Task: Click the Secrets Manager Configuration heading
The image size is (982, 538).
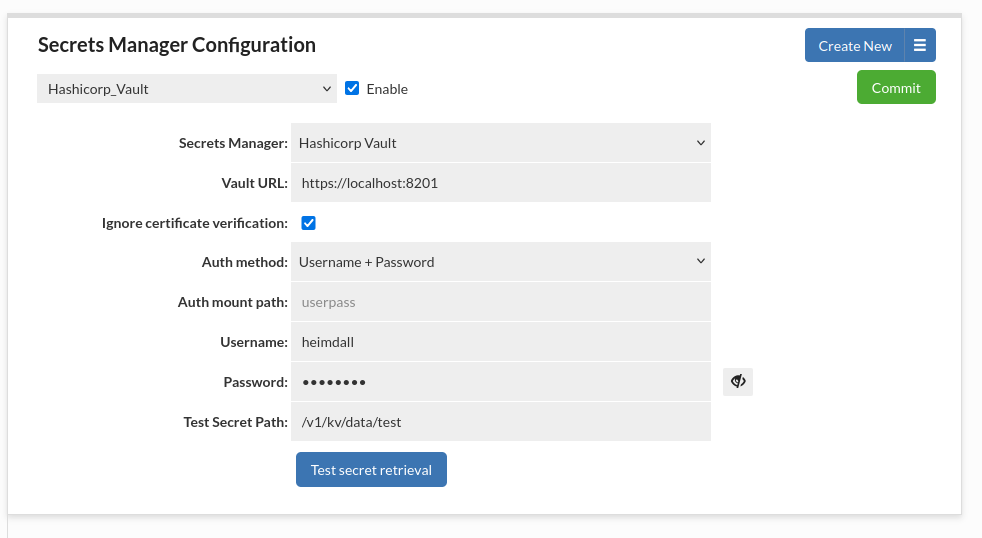Action: tap(177, 45)
